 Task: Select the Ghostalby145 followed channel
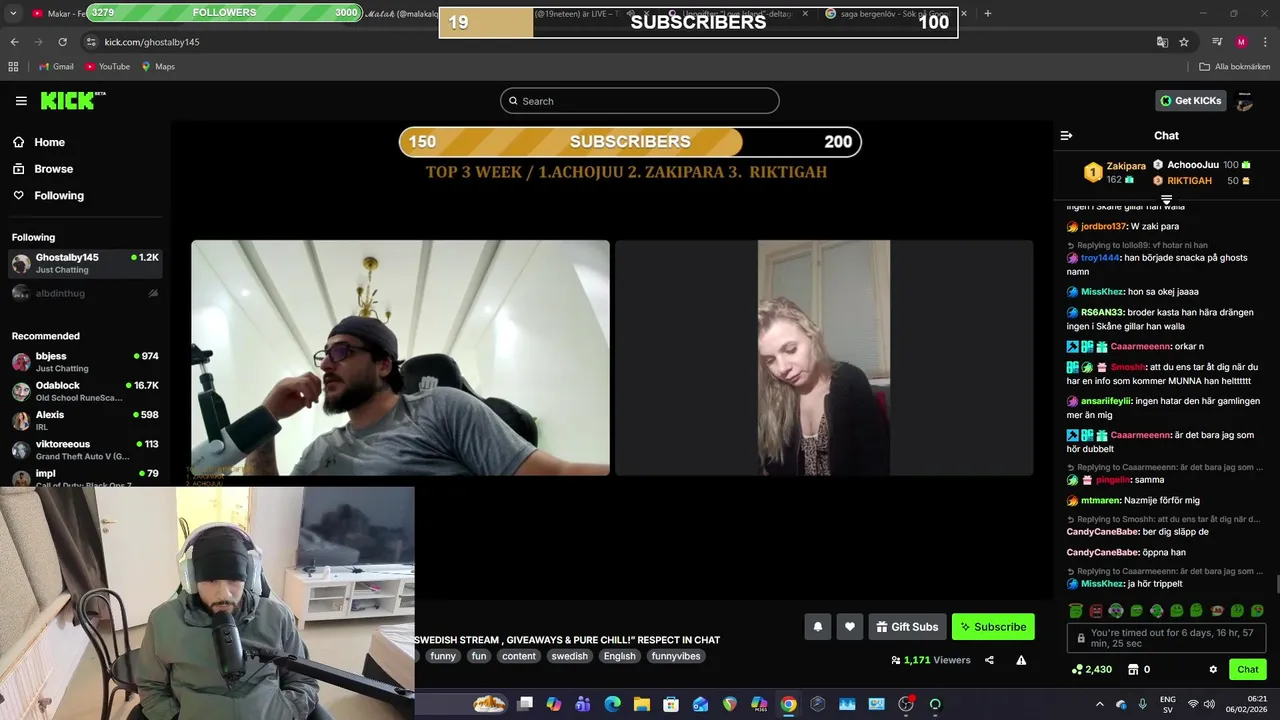85,264
